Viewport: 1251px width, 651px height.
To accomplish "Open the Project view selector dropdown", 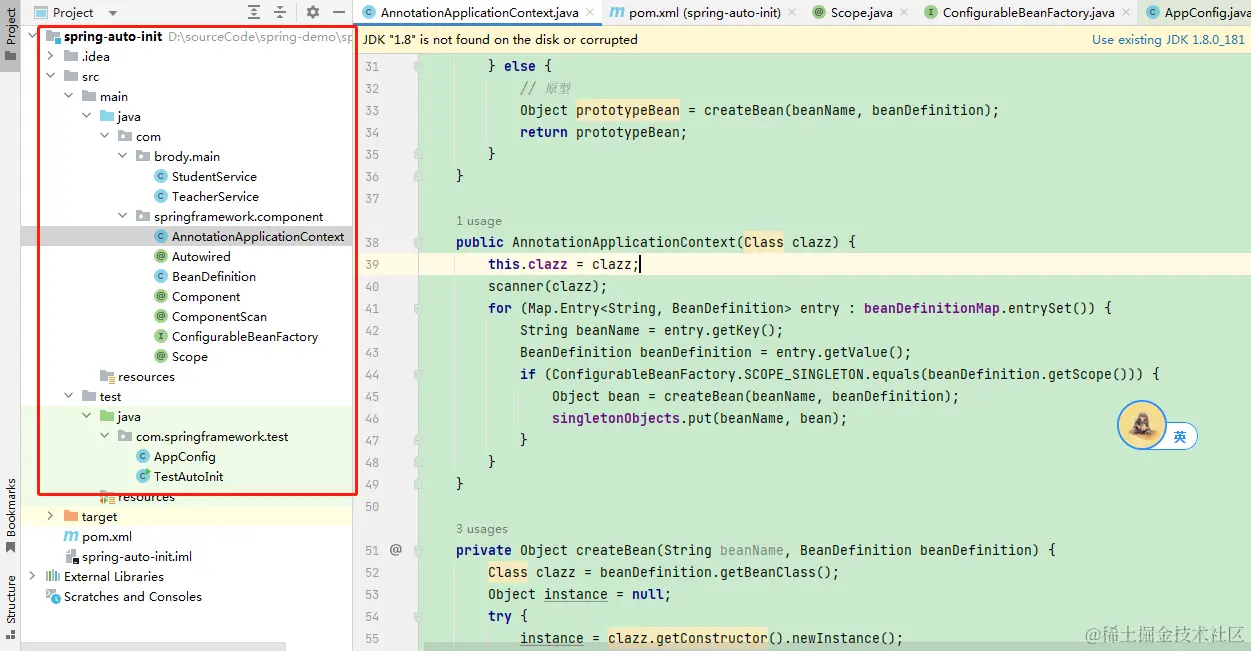I will click(112, 13).
